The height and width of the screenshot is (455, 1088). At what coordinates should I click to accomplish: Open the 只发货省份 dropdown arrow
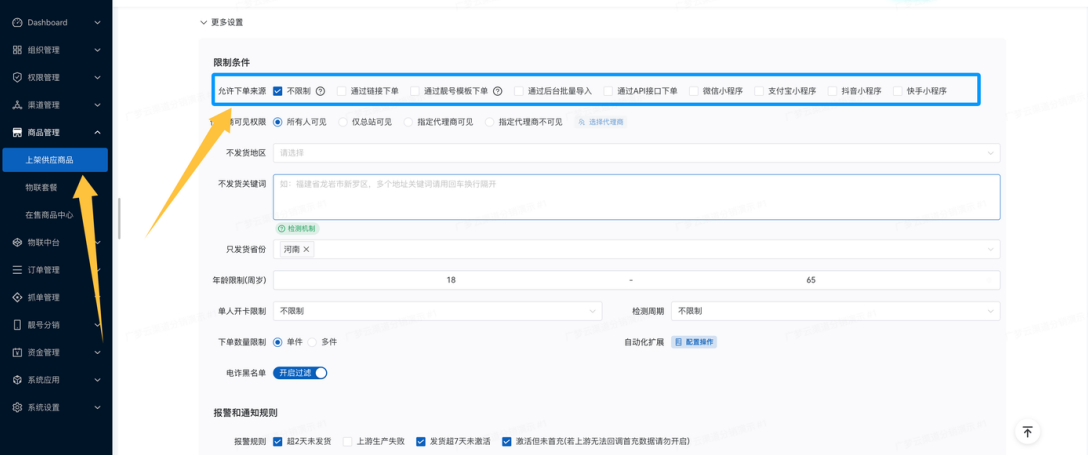click(990, 249)
